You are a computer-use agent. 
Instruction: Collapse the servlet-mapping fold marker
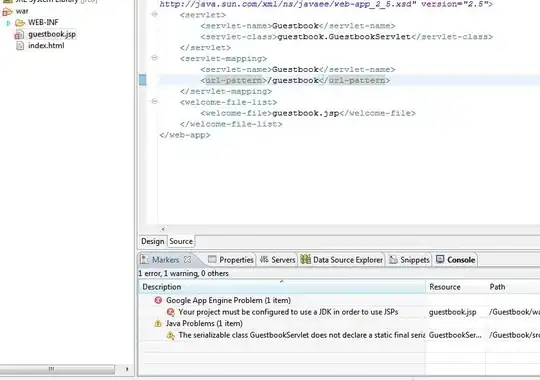[x=155, y=58]
